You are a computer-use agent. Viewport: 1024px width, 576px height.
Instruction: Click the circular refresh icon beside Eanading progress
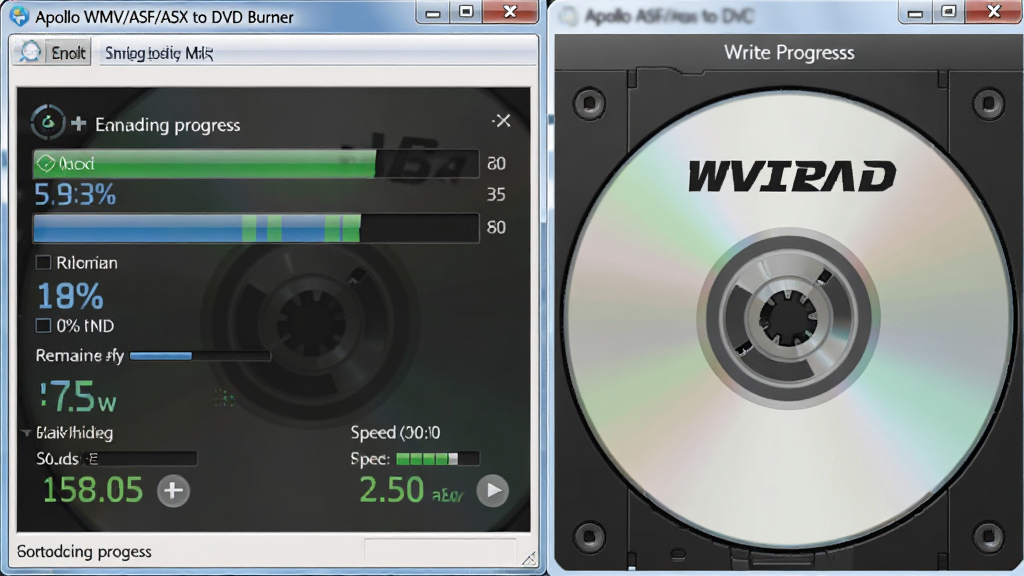point(47,122)
